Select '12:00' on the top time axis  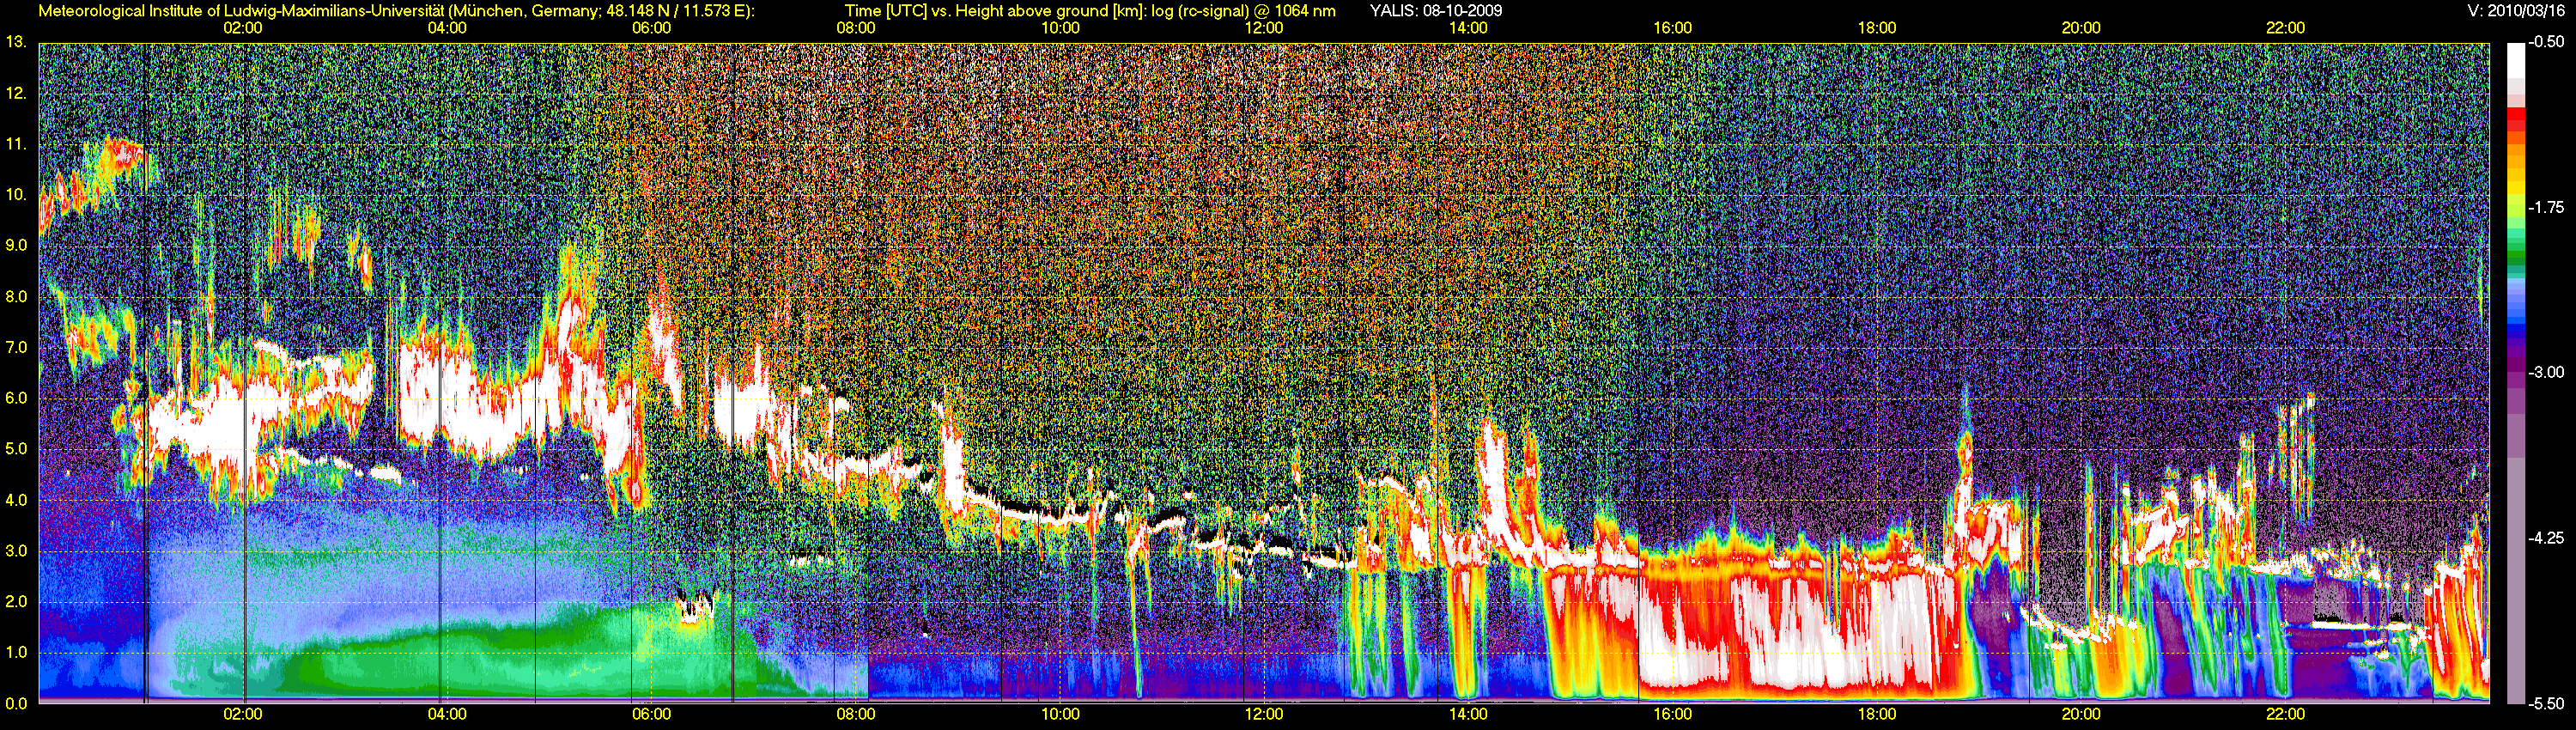pyautogui.click(x=1264, y=28)
